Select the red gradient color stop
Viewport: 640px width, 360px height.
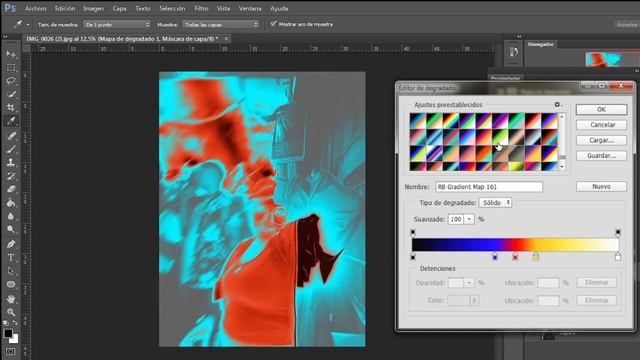(x=515, y=257)
